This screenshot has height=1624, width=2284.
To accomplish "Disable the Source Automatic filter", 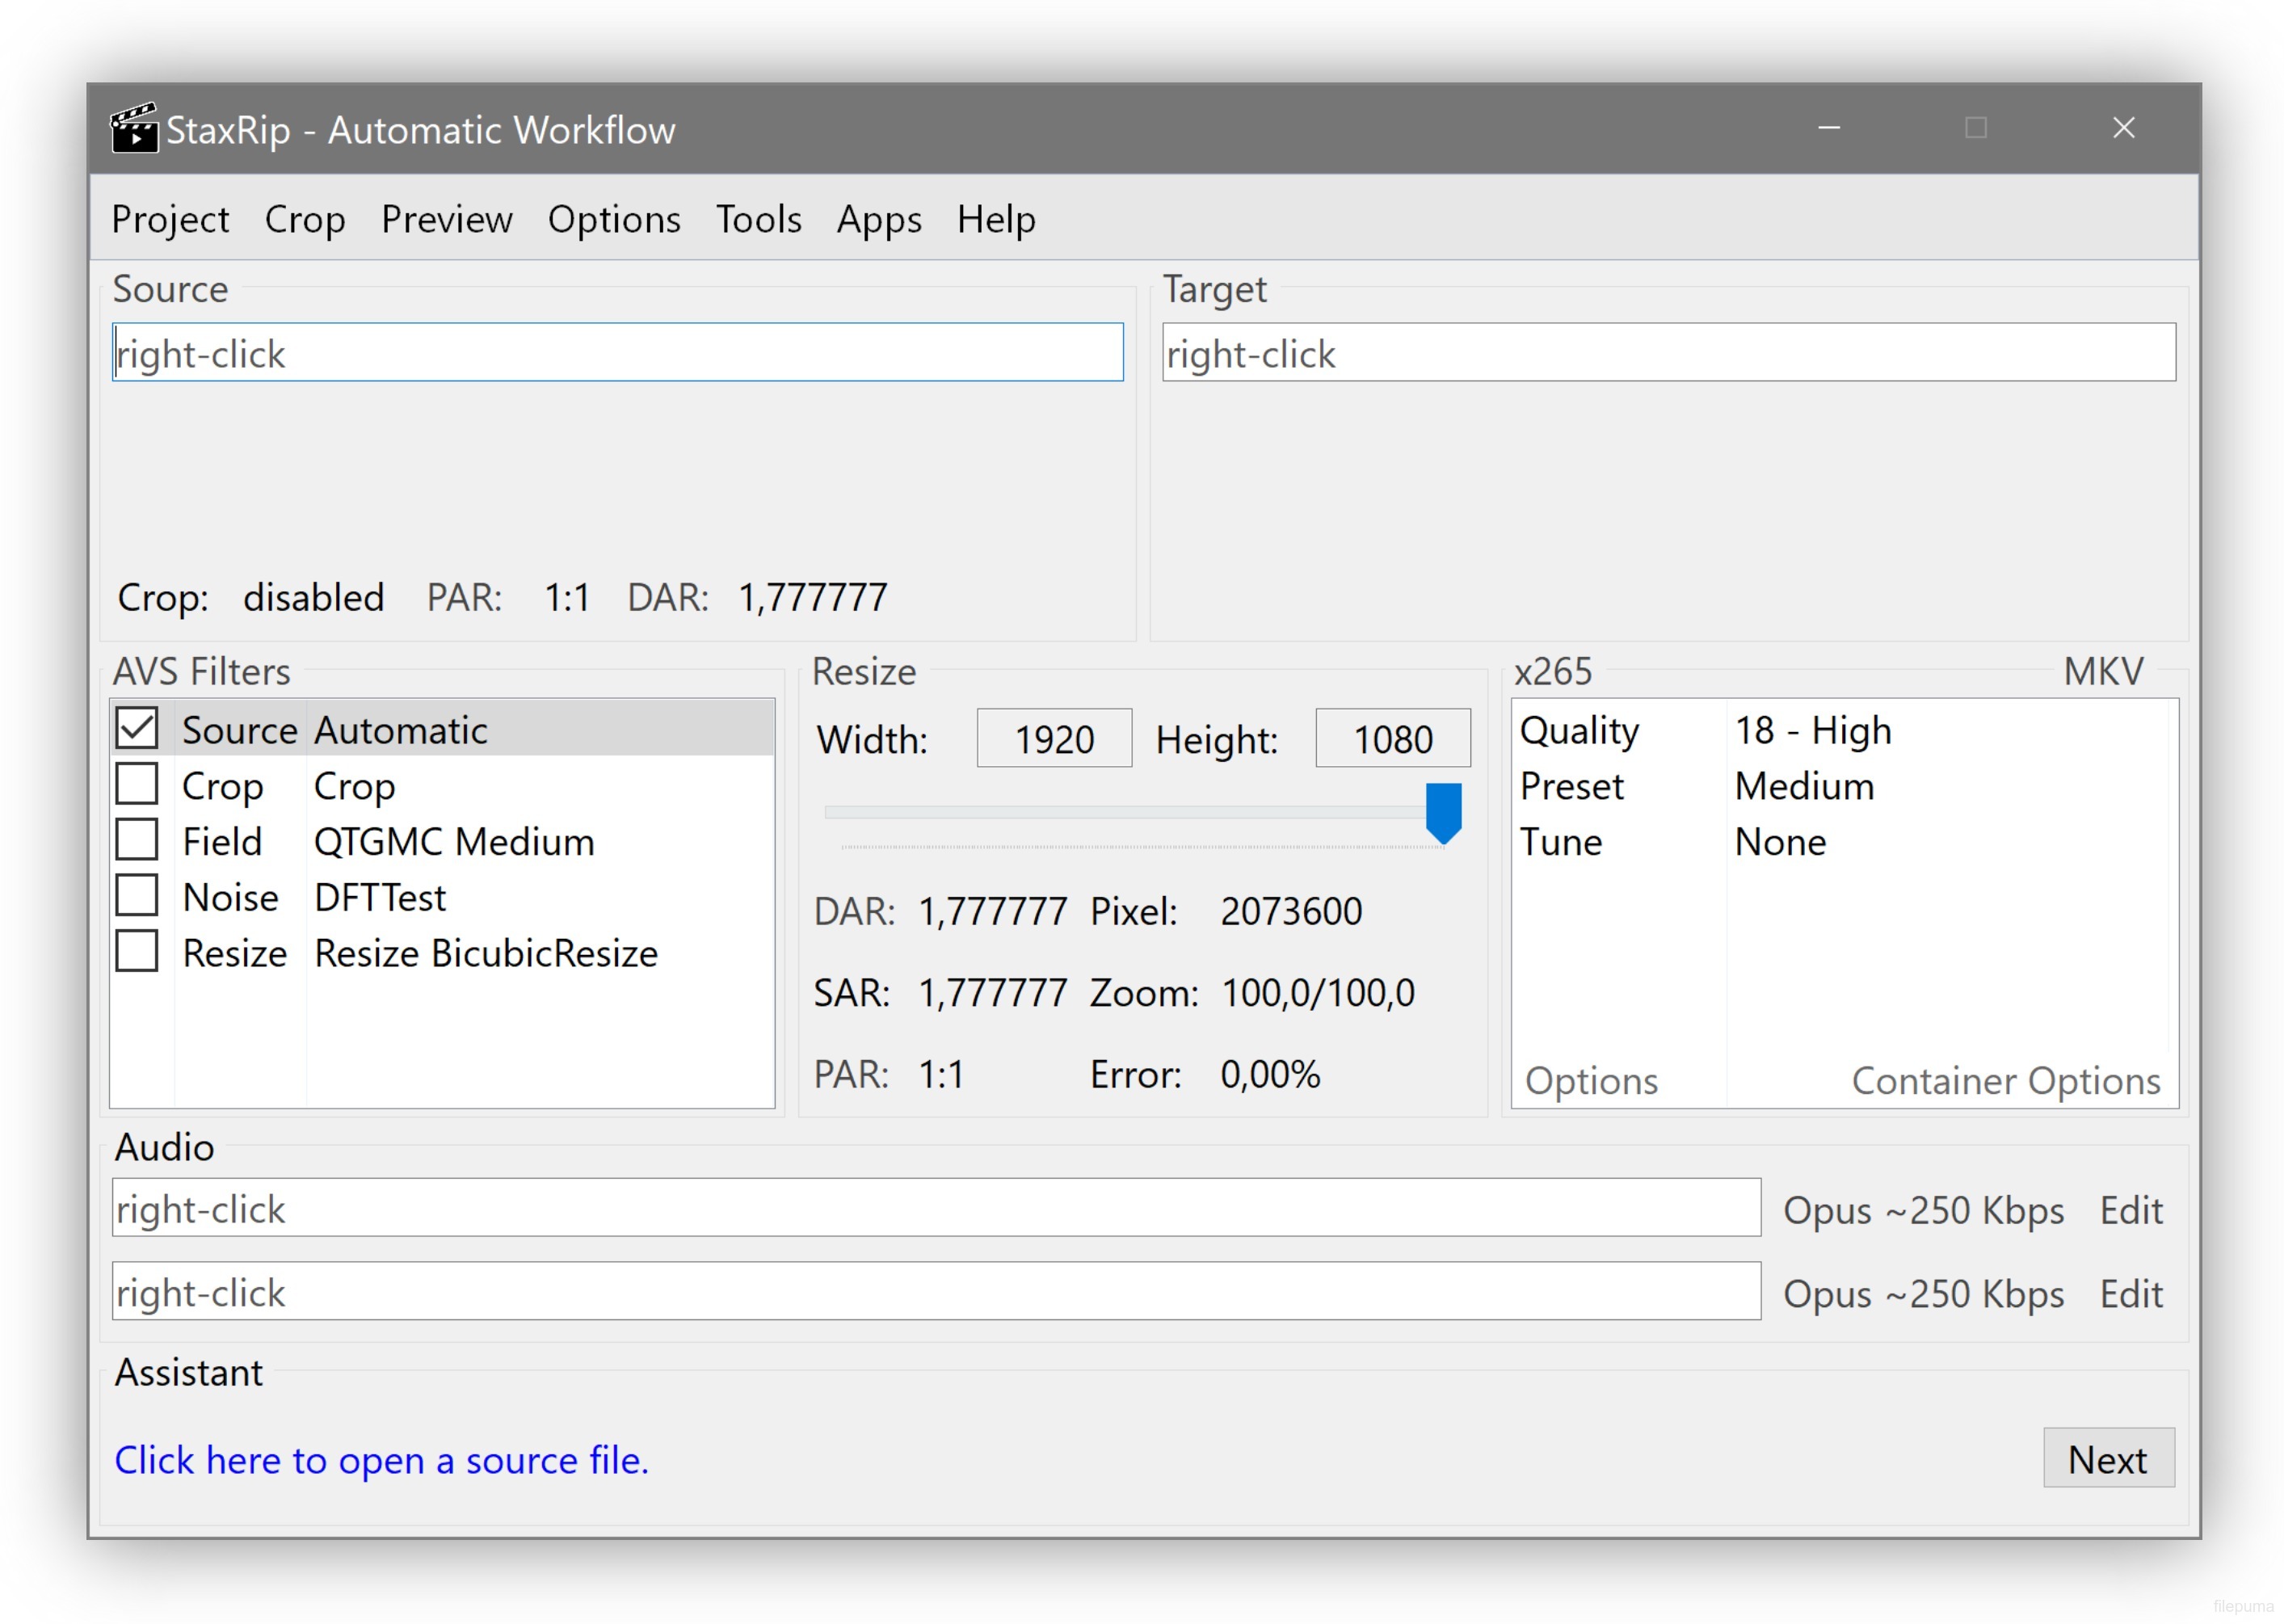I will point(138,729).
